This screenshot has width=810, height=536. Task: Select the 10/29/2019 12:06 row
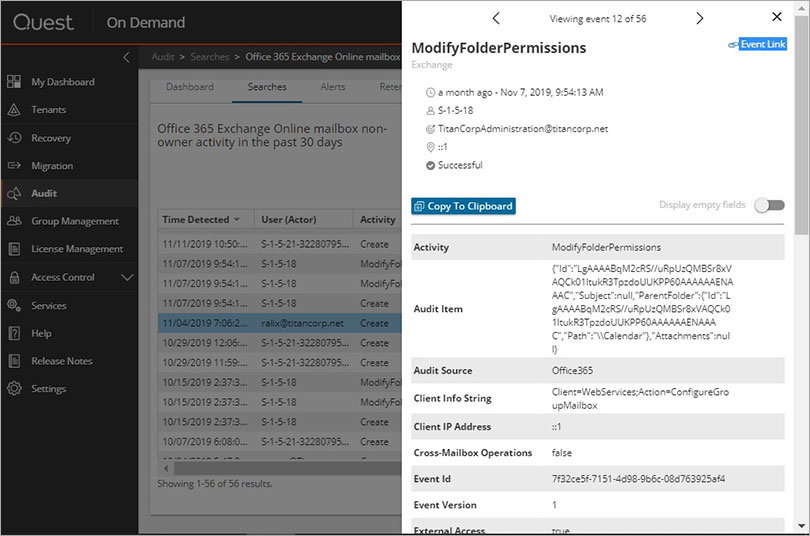[279, 343]
